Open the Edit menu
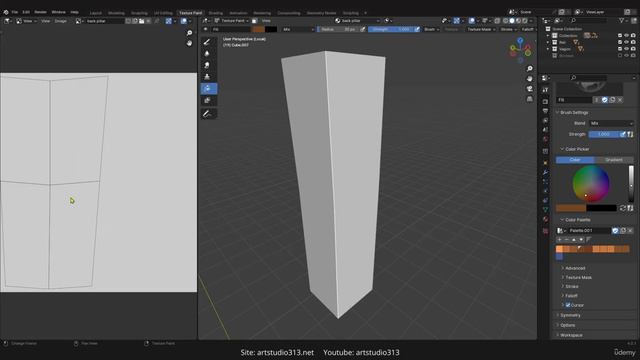 point(26,12)
